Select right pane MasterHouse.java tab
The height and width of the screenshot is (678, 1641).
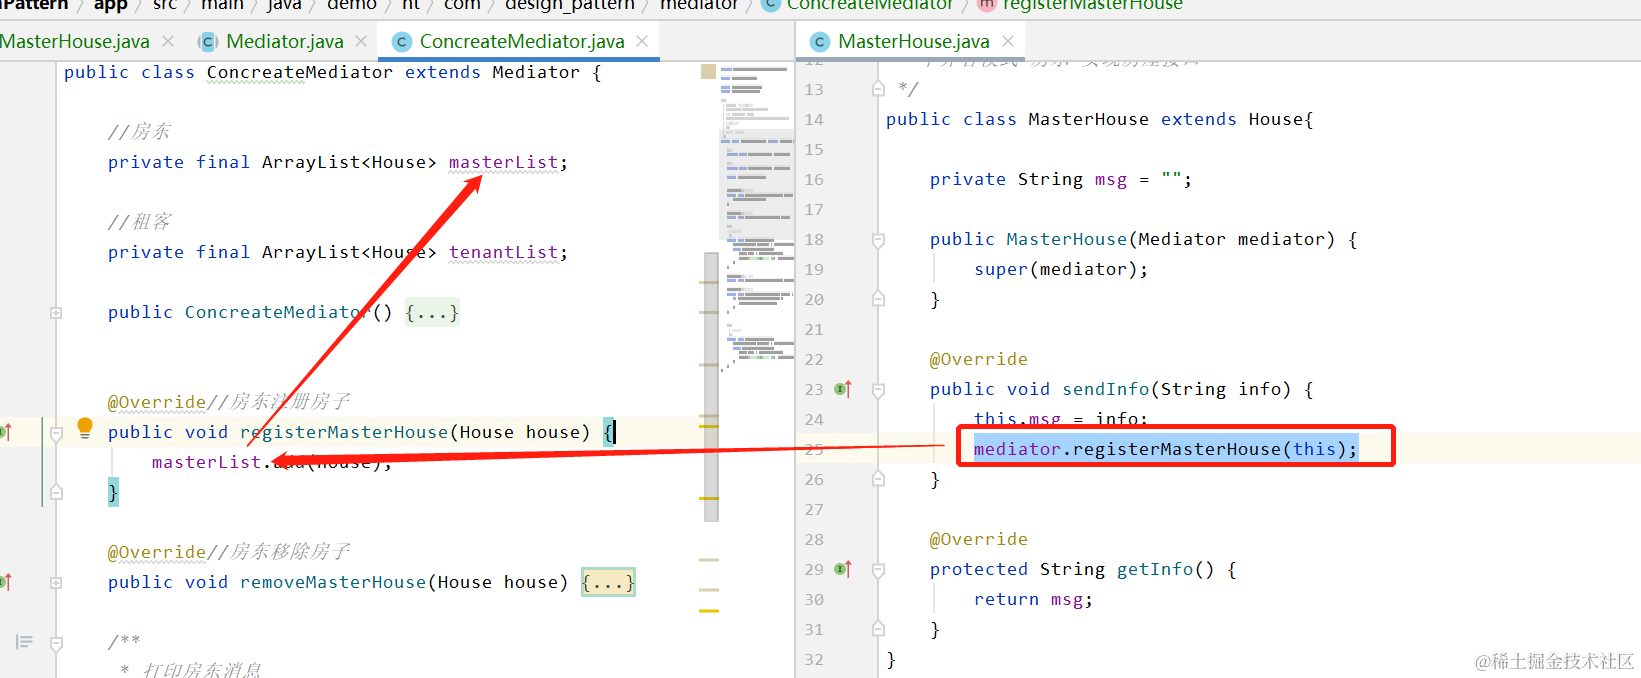(x=913, y=41)
